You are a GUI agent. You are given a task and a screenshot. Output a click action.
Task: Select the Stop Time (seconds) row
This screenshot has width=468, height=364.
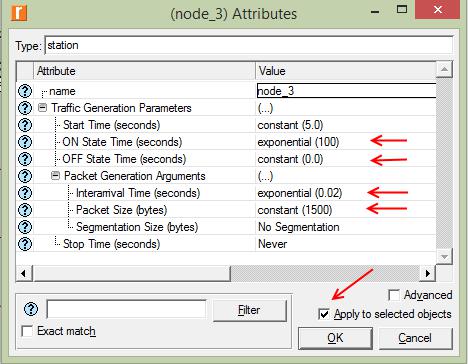tap(226, 244)
